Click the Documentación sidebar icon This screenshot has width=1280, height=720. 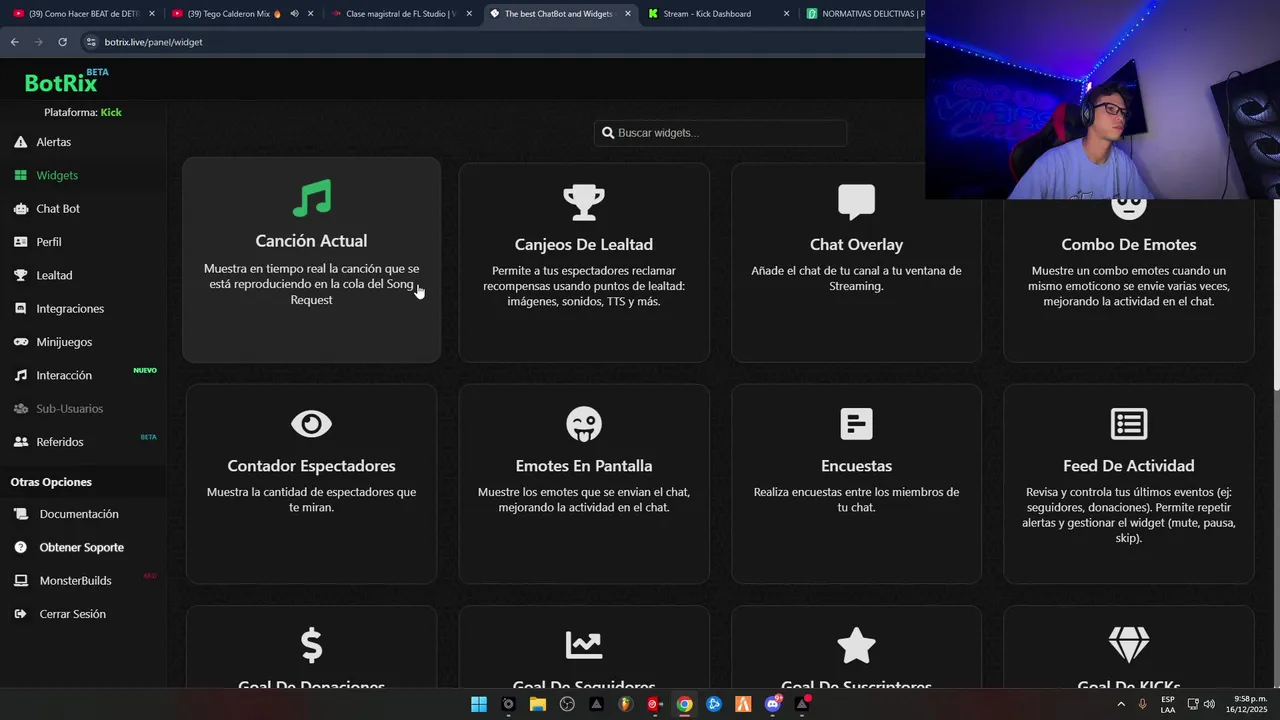pyautogui.click(x=21, y=514)
